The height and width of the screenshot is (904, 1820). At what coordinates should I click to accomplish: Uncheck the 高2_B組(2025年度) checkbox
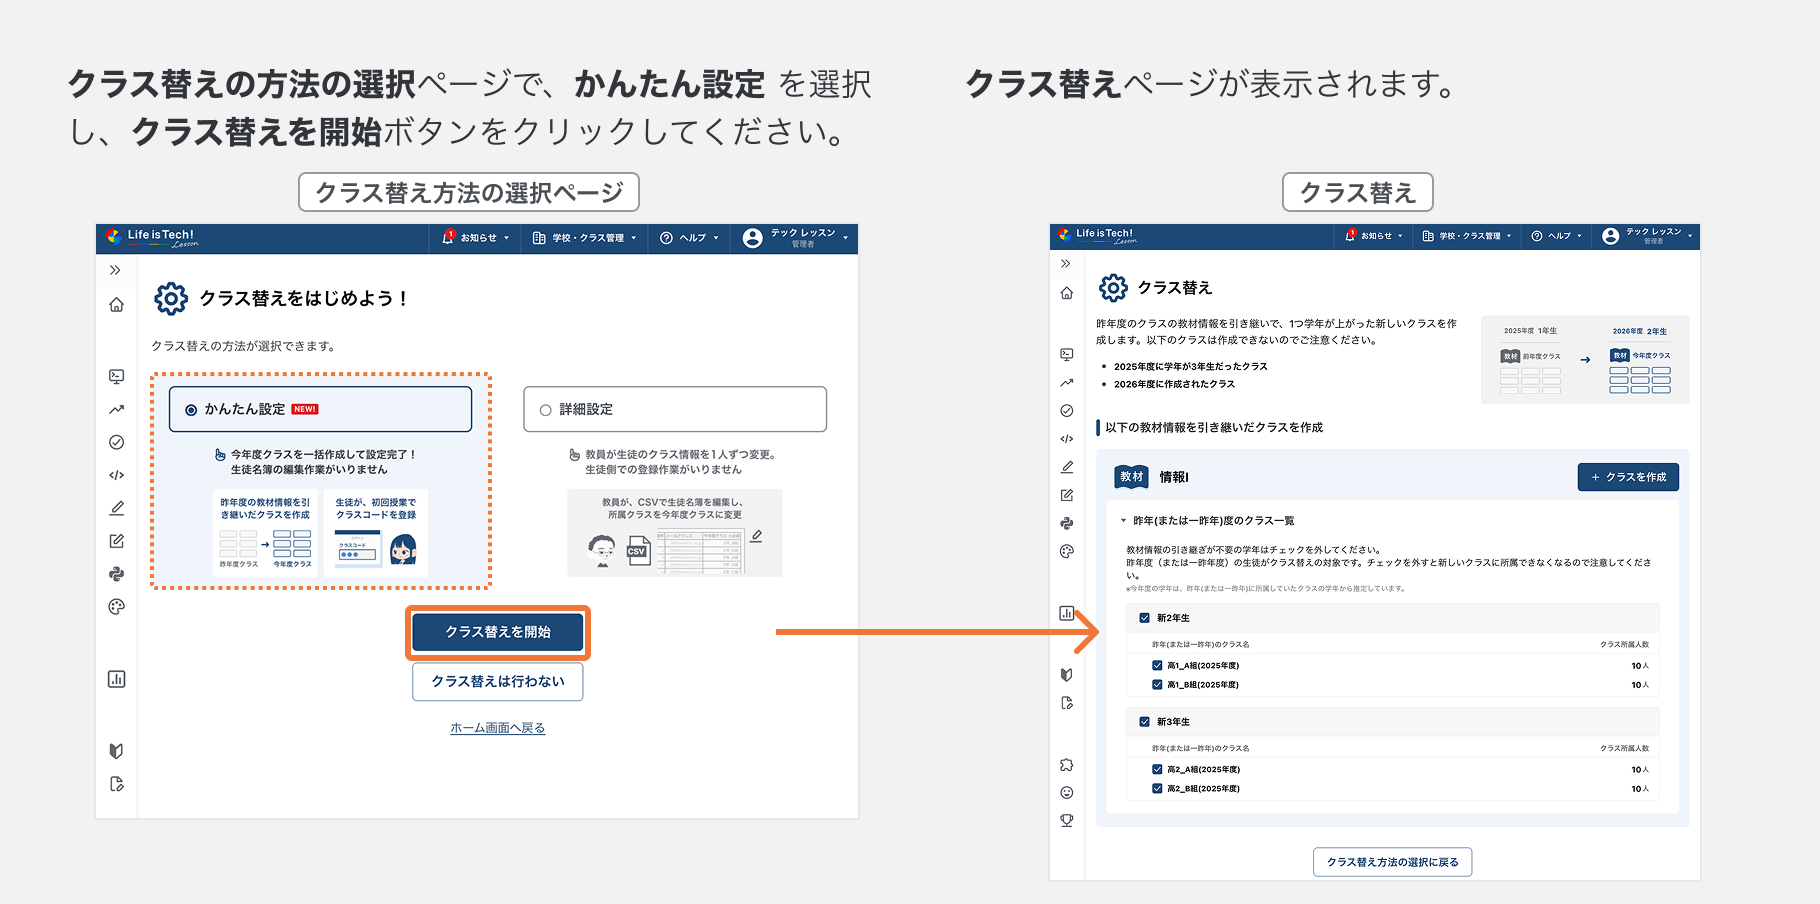1157,789
